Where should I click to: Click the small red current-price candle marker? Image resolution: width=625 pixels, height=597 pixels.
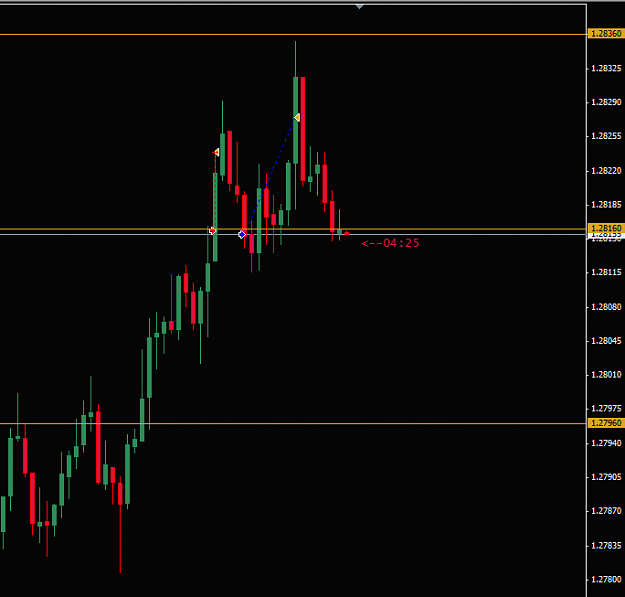(x=346, y=233)
